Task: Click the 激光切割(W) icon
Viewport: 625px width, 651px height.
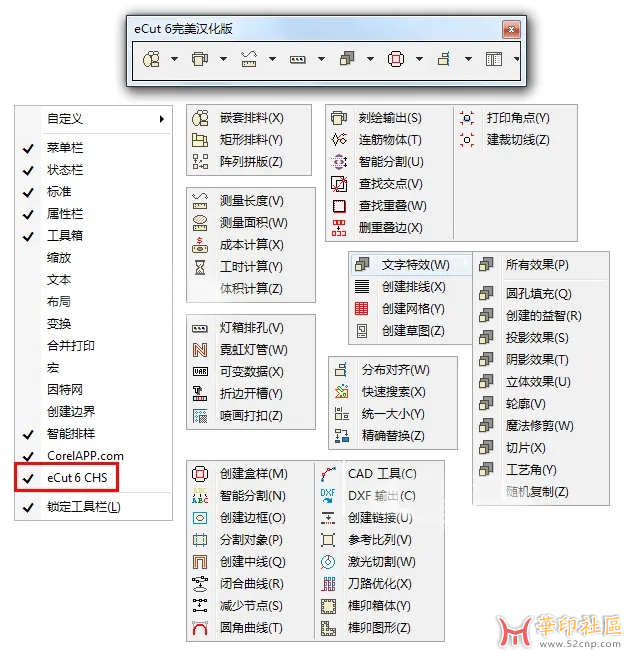Action: pyautogui.click(x=328, y=562)
